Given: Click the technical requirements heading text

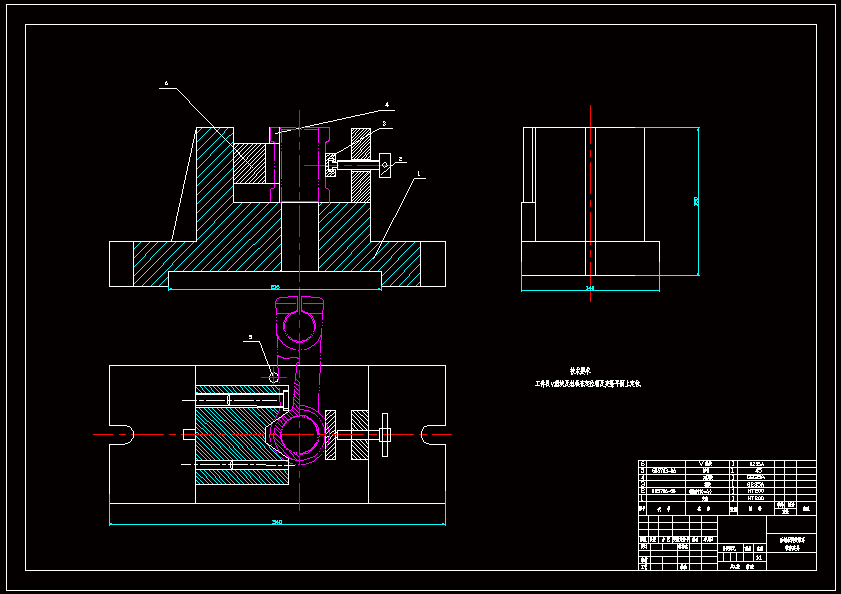Looking at the screenshot, I should [580, 371].
